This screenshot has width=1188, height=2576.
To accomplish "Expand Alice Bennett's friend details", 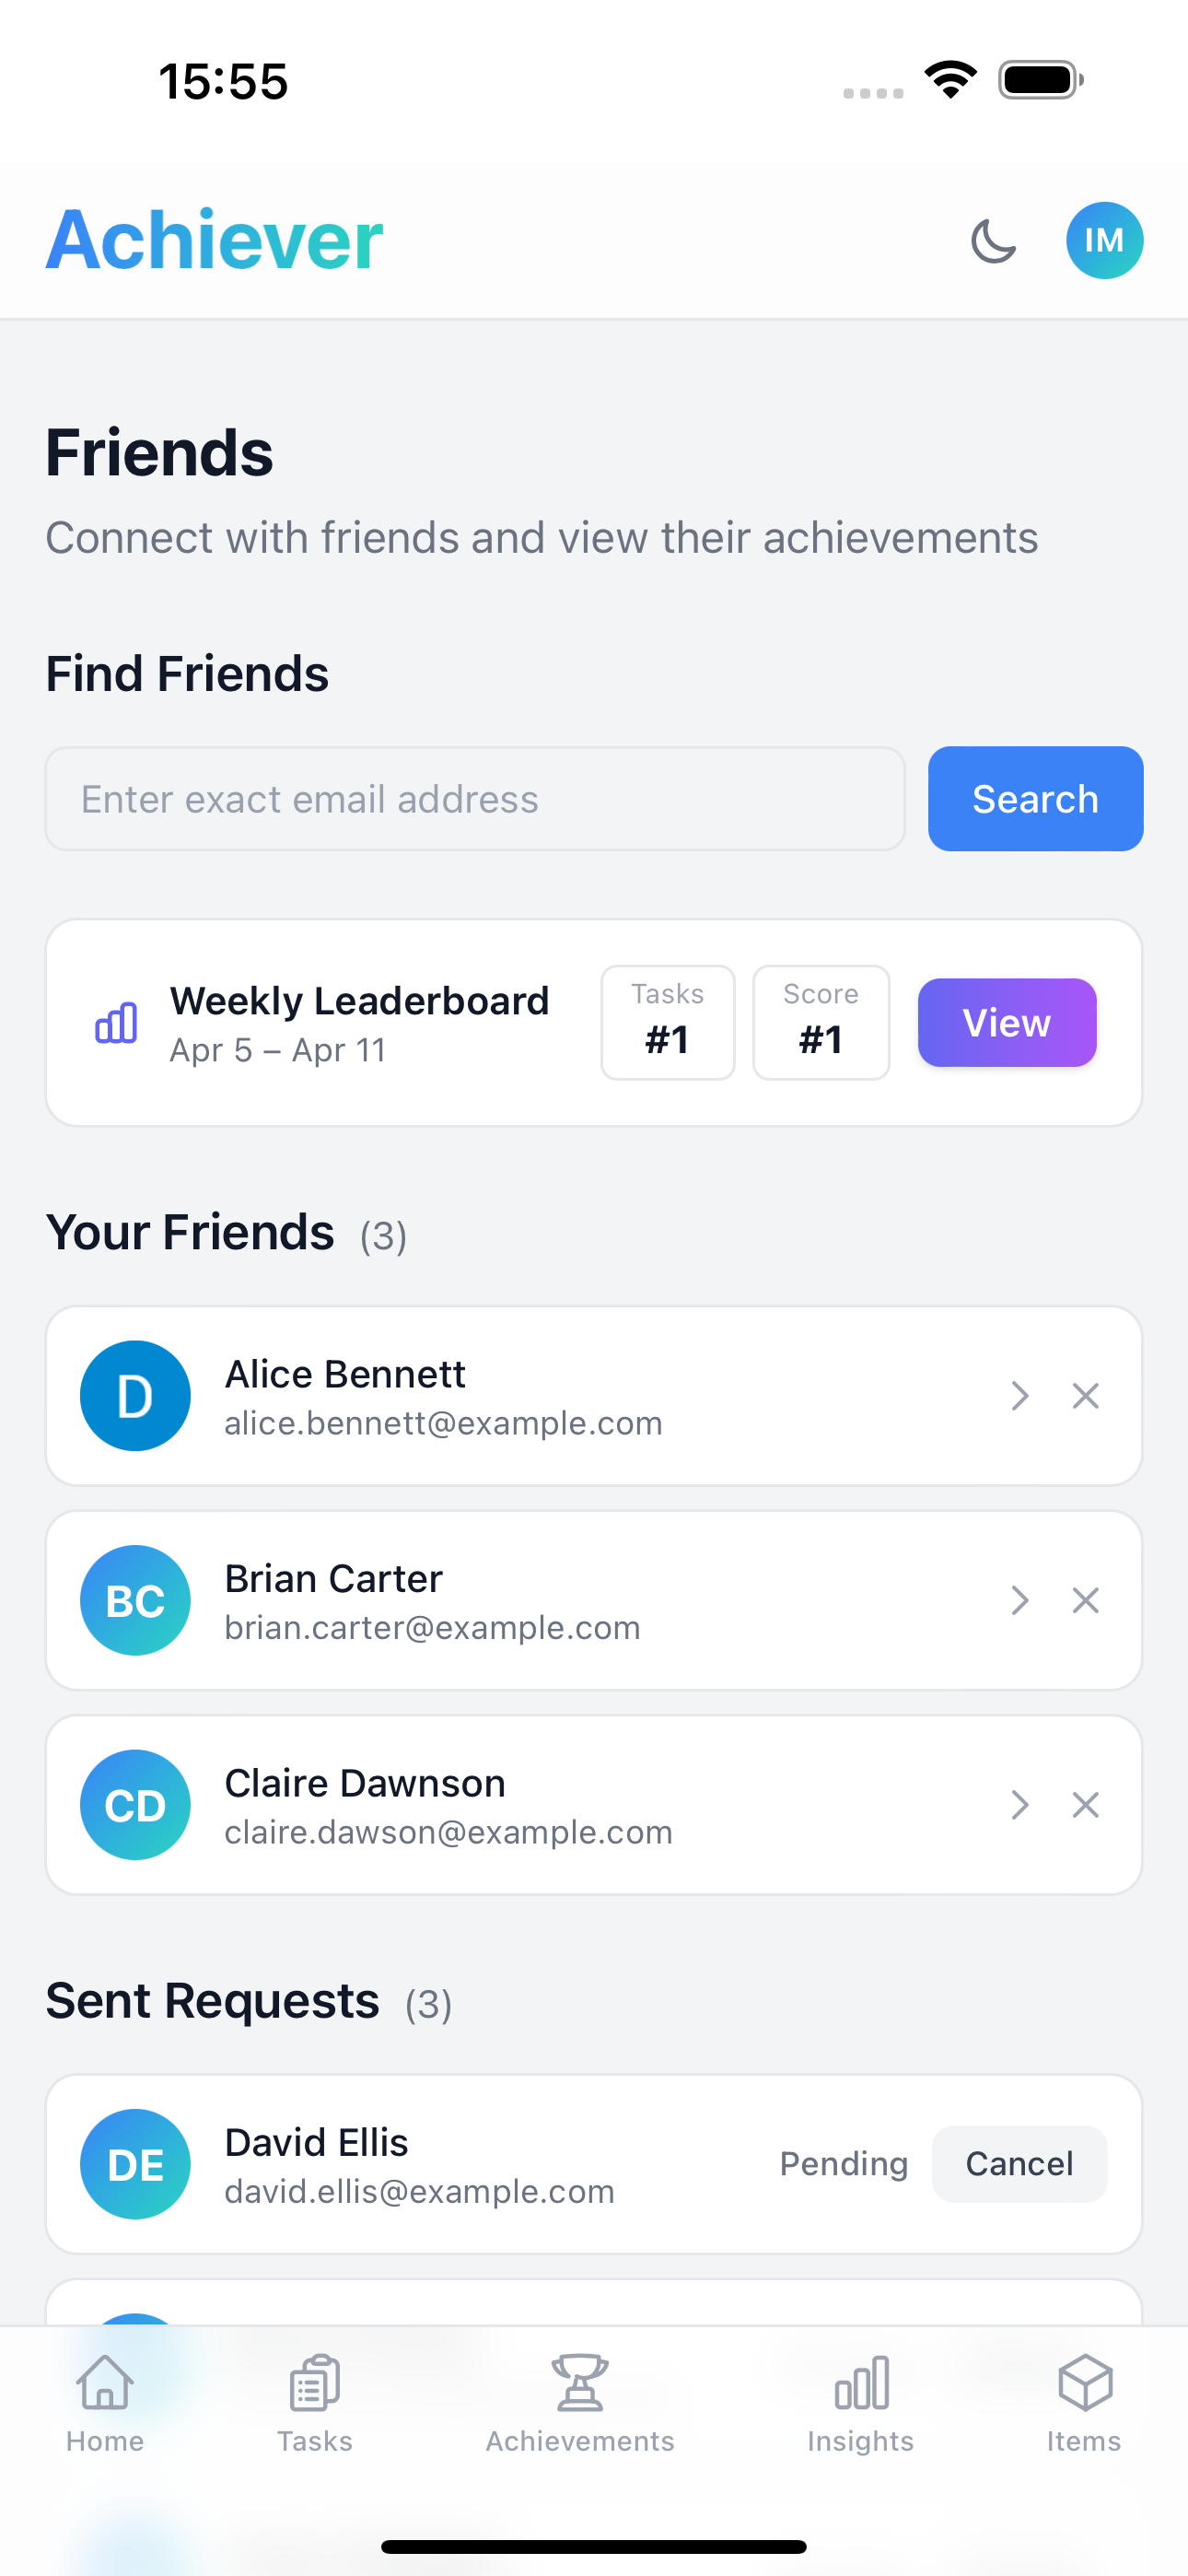I will pos(1019,1395).
